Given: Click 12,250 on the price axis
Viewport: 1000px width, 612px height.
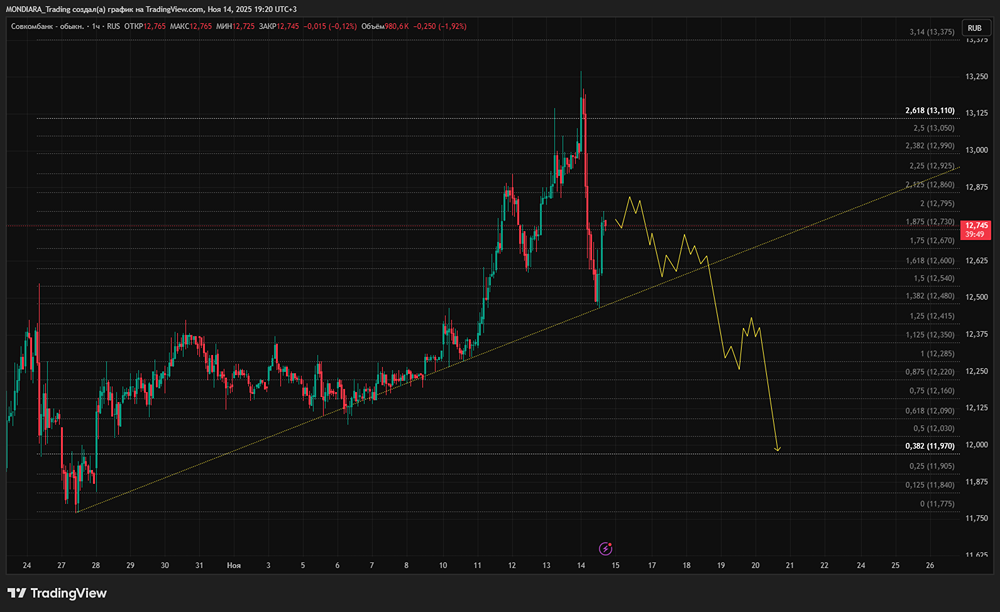Looking at the screenshot, I should coord(976,372).
